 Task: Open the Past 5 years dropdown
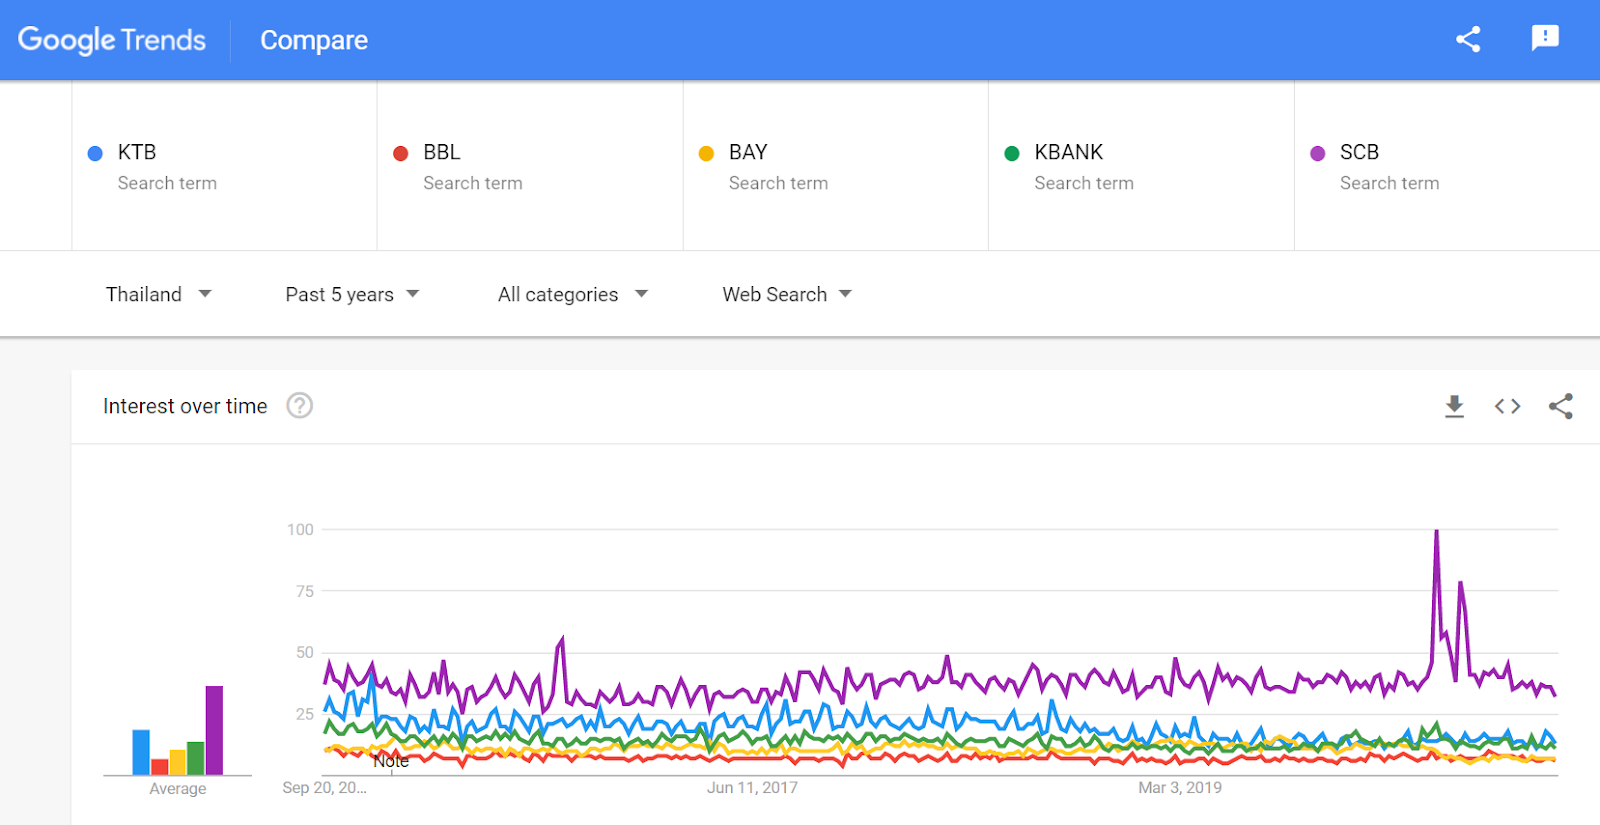point(352,294)
